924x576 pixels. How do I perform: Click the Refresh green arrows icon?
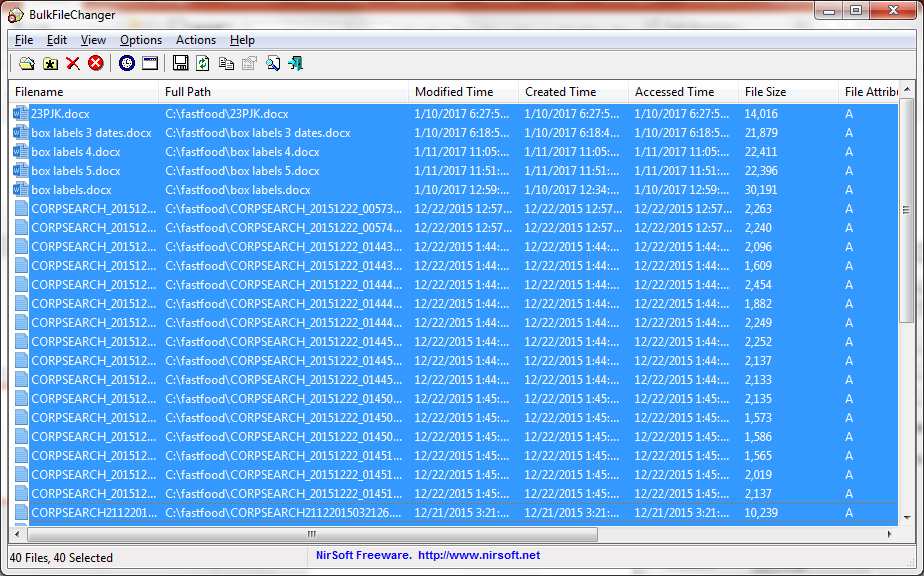(203, 63)
